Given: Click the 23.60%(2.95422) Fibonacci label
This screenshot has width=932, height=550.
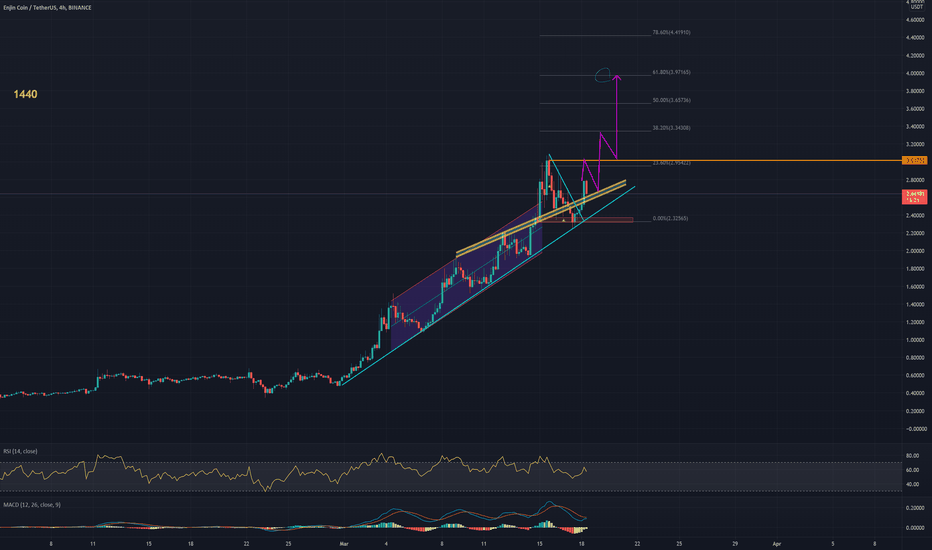Looking at the screenshot, I should tap(671, 163).
